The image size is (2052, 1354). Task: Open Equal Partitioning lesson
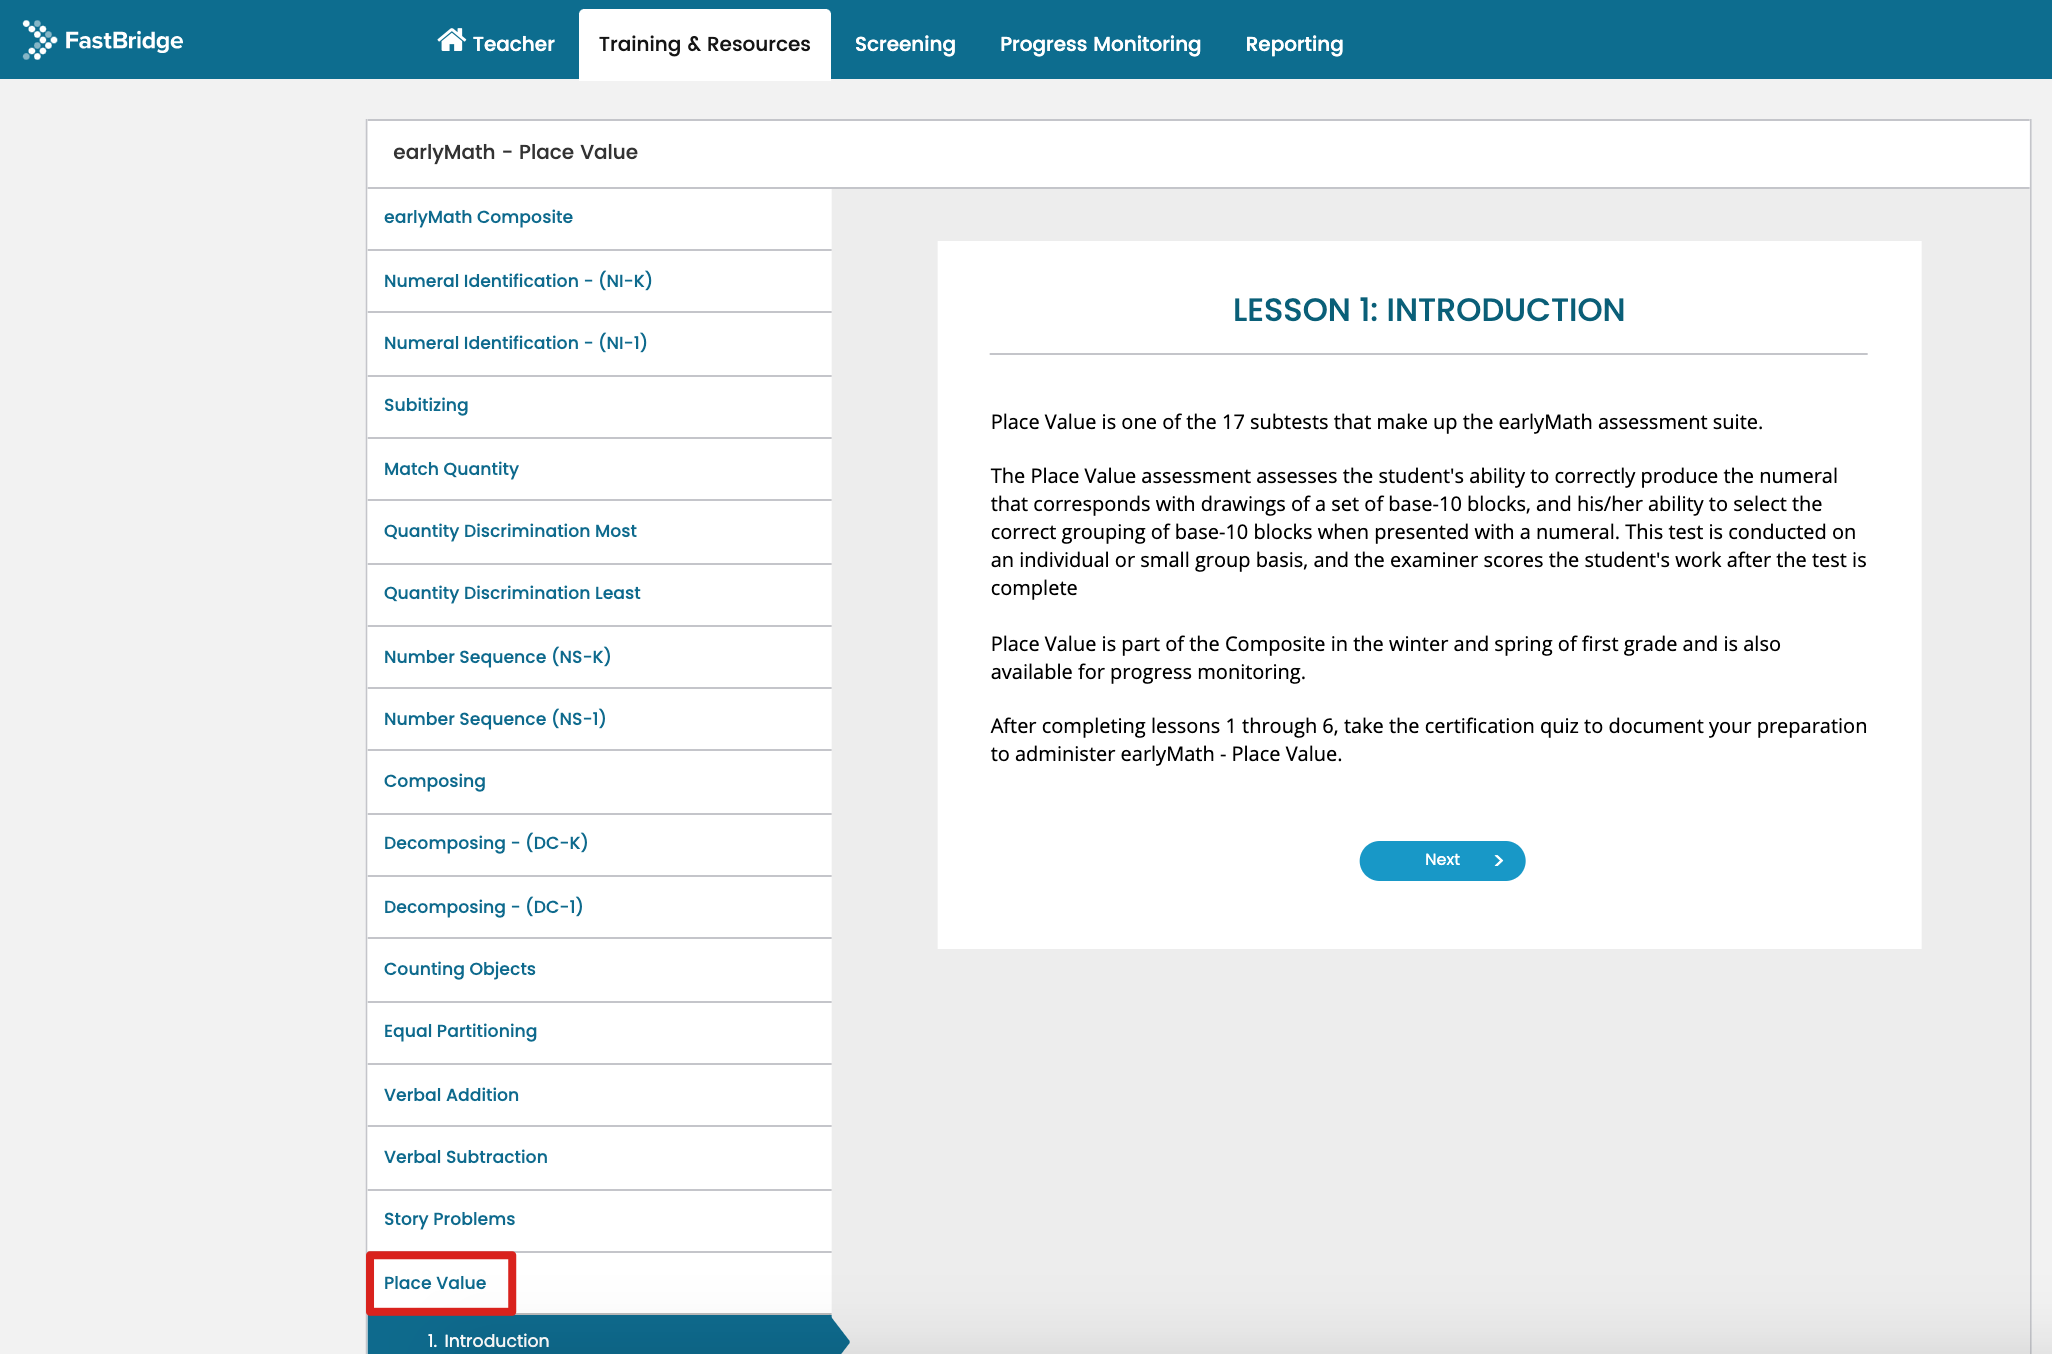pyautogui.click(x=599, y=1031)
